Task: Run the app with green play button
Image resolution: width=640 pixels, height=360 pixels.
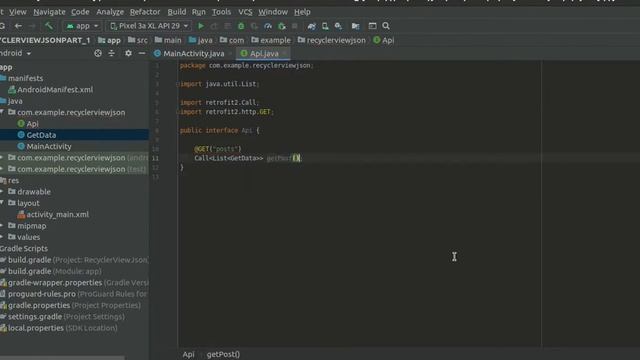Action: 201,26
